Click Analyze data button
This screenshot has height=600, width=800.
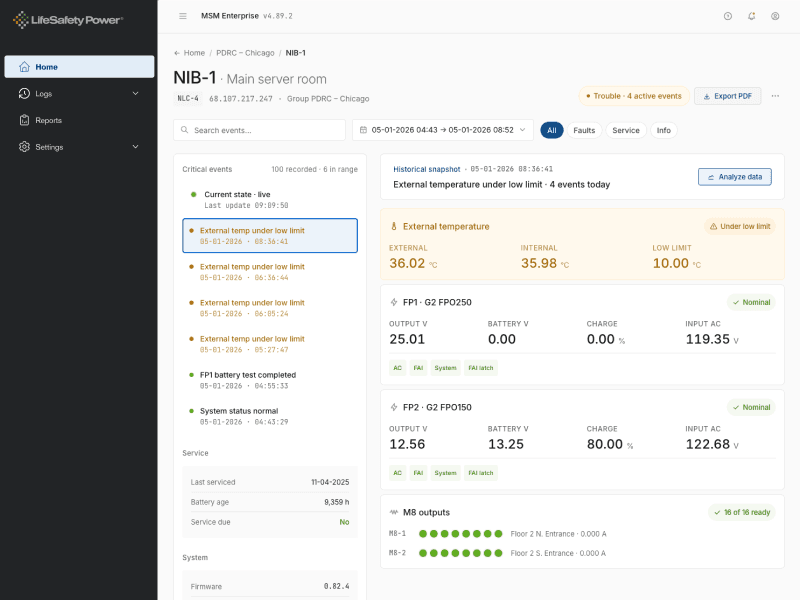click(734, 177)
